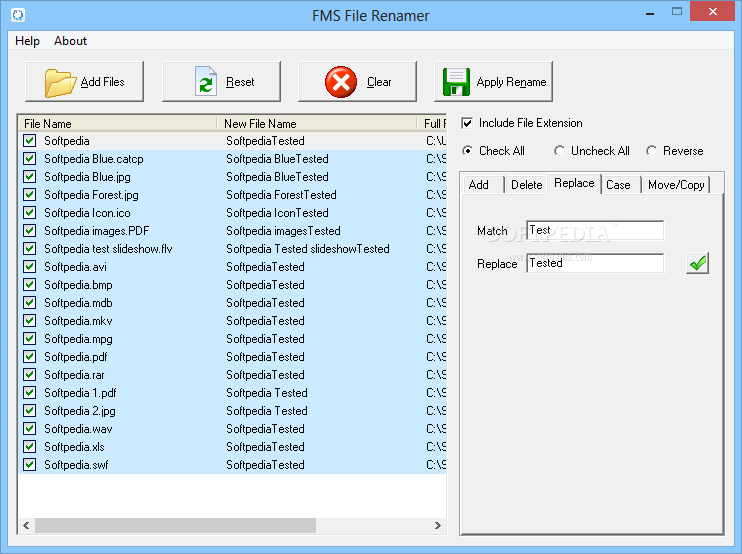The image size is (742, 554).
Task: Select the Softpedia 1.pdf file name
Action: click(x=80, y=393)
